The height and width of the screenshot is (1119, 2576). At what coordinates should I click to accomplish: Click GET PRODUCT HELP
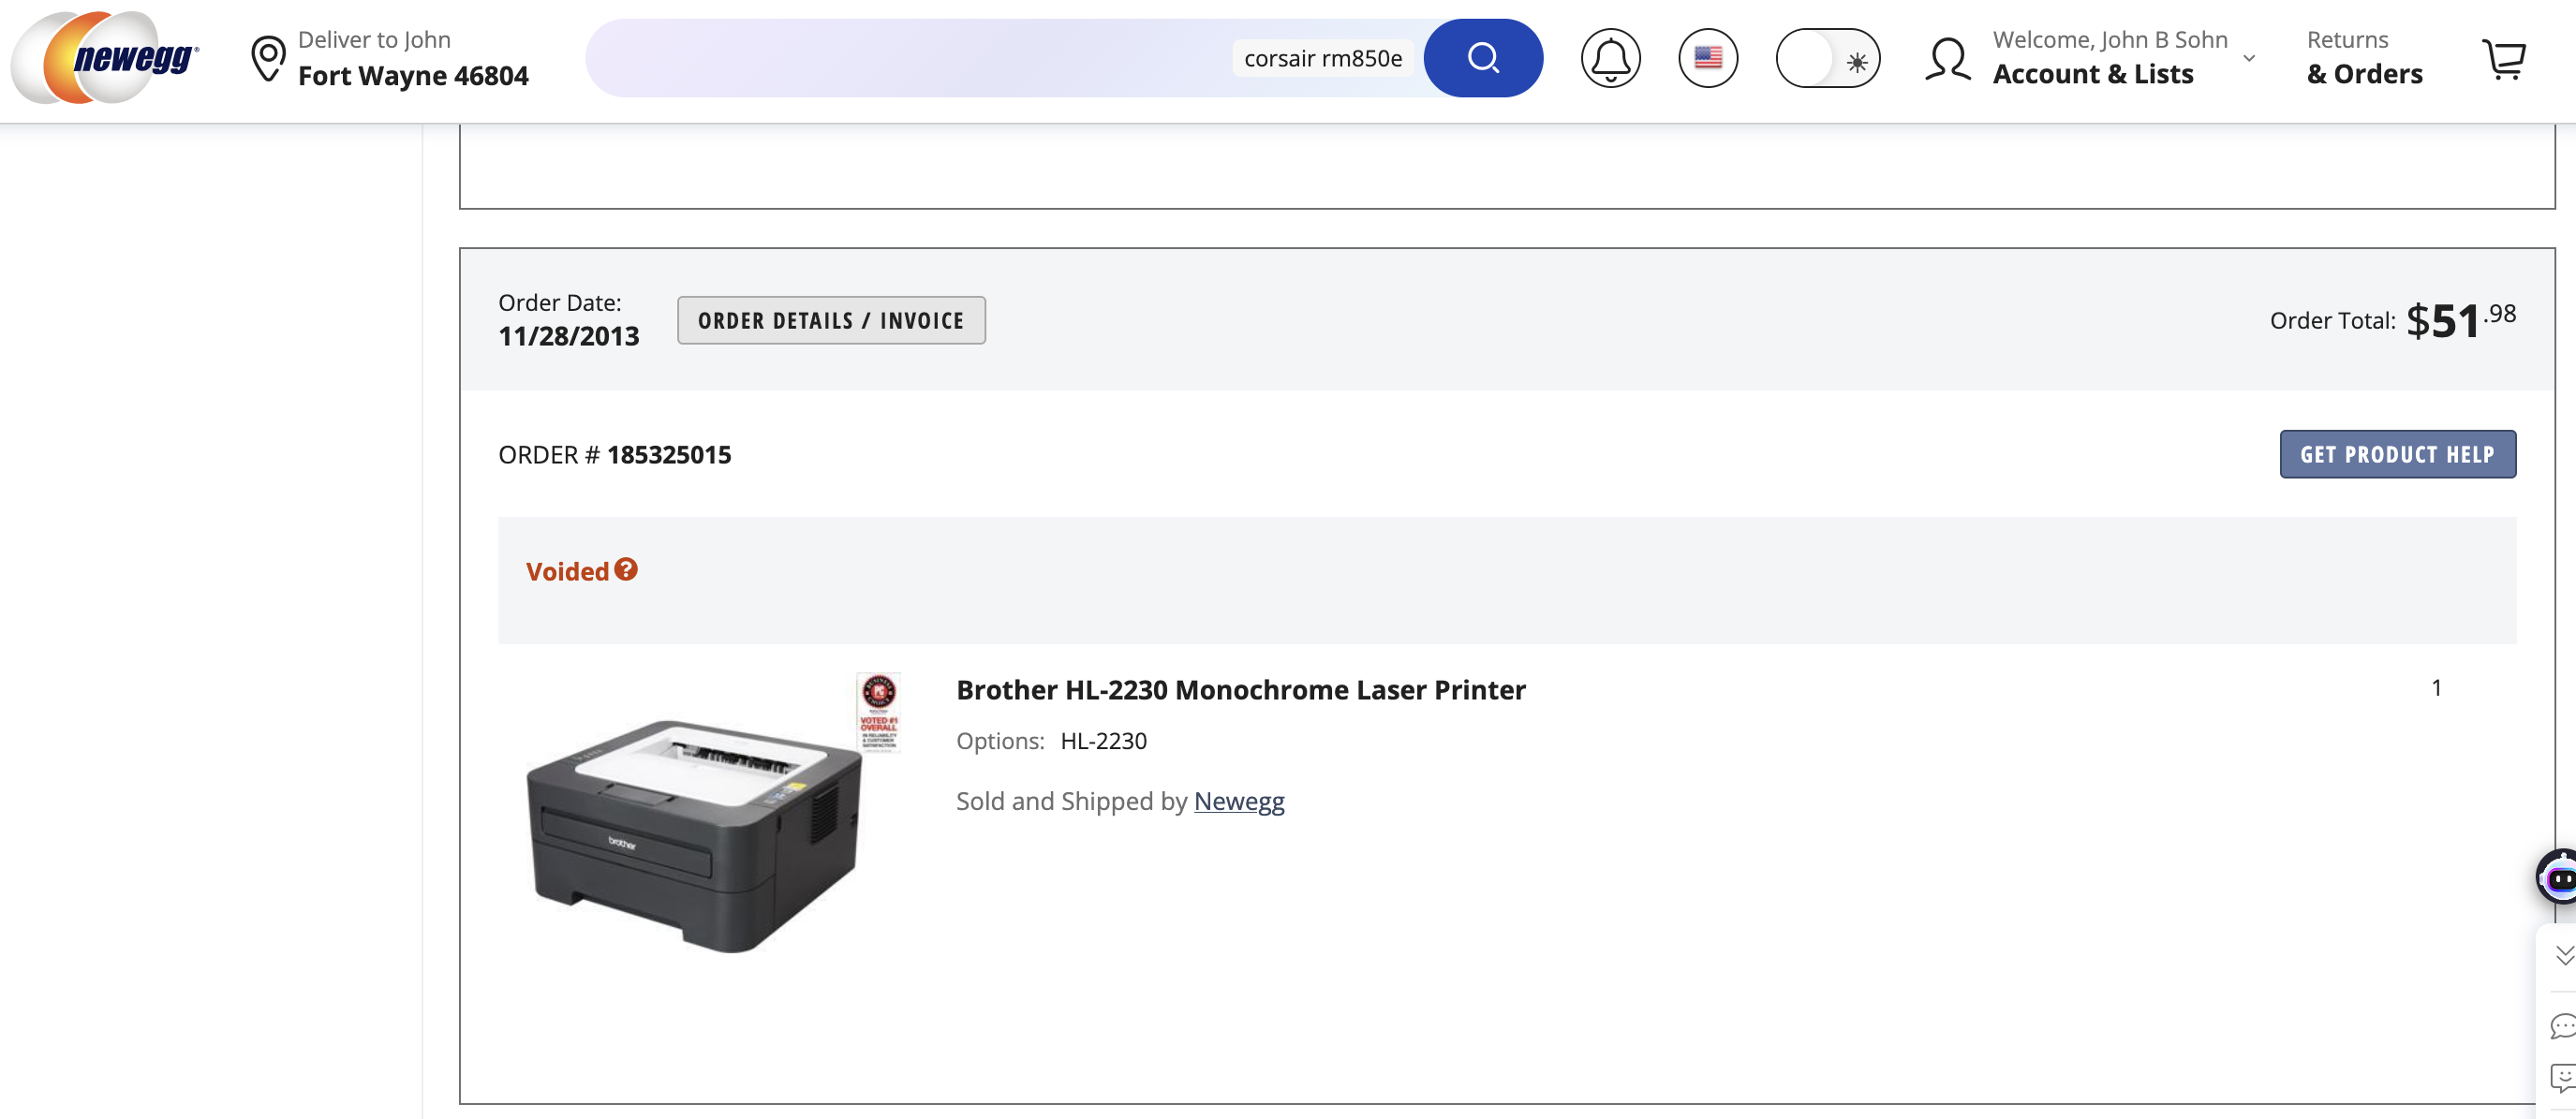coord(2397,453)
